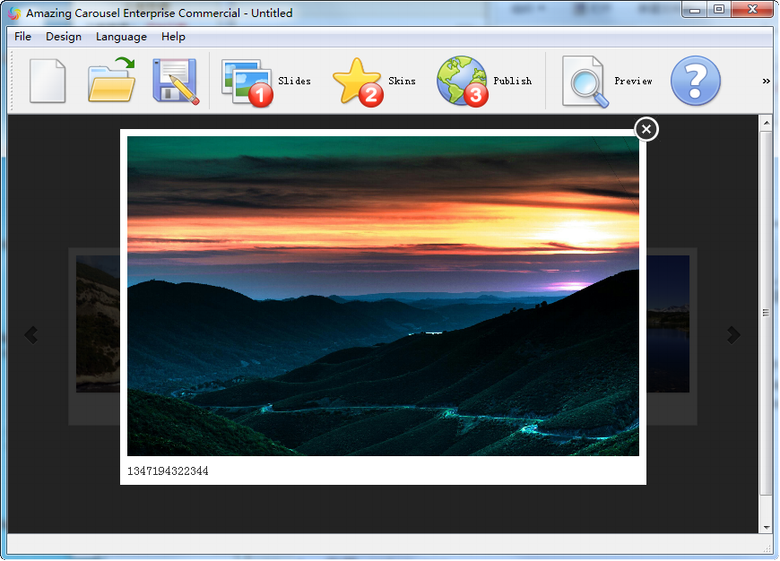
Task: Click scrollbar down arrow
Action: tap(766, 525)
